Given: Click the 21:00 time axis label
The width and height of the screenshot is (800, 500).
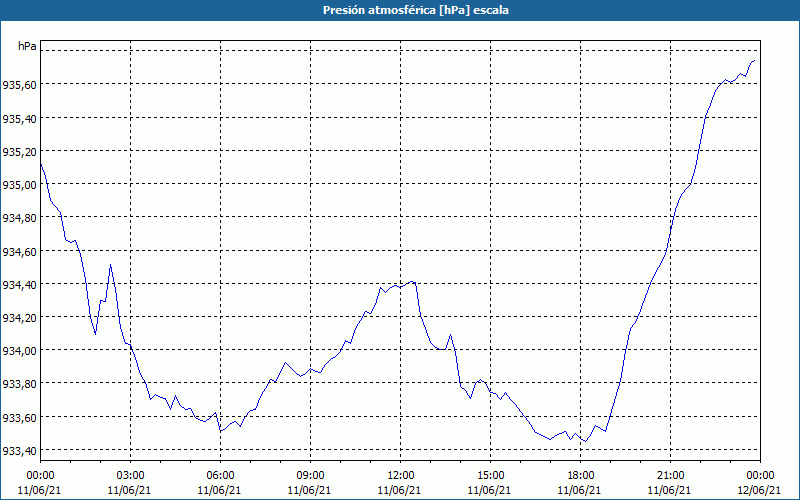Looking at the screenshot, I should 670,476.
